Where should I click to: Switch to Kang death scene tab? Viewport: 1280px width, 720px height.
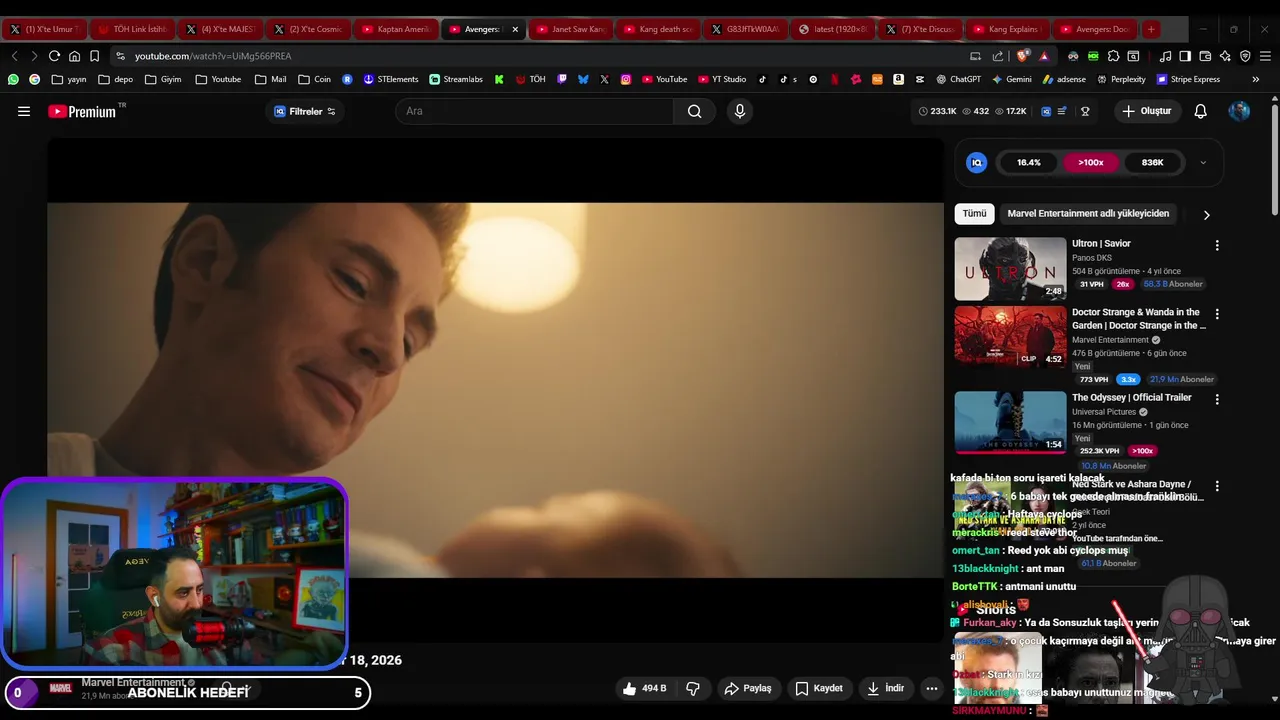click(x=658, y=29)
